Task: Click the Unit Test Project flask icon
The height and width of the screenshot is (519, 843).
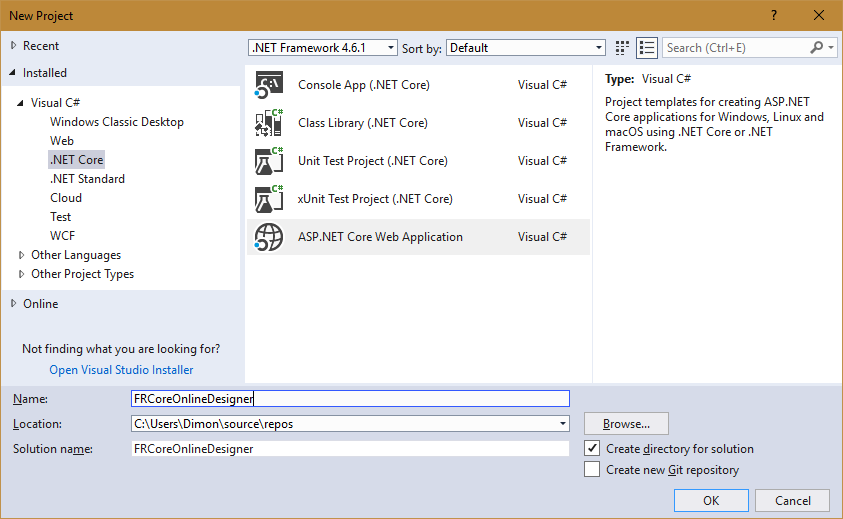Action: [x=269, y=161]
